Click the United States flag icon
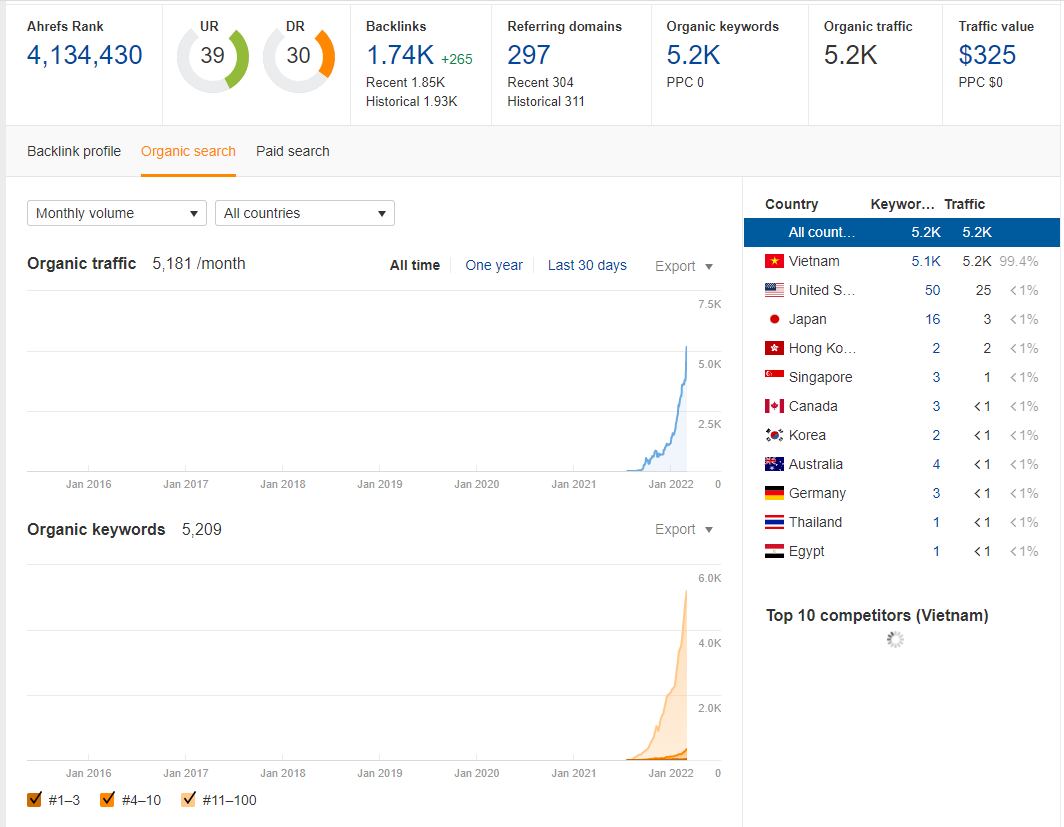Screen dimensions: 1064x827 coord(773,290)
